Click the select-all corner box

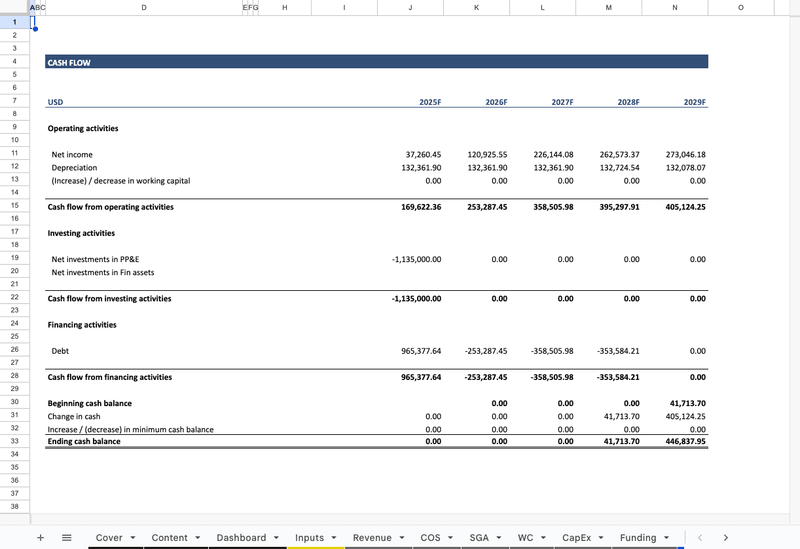14,7
